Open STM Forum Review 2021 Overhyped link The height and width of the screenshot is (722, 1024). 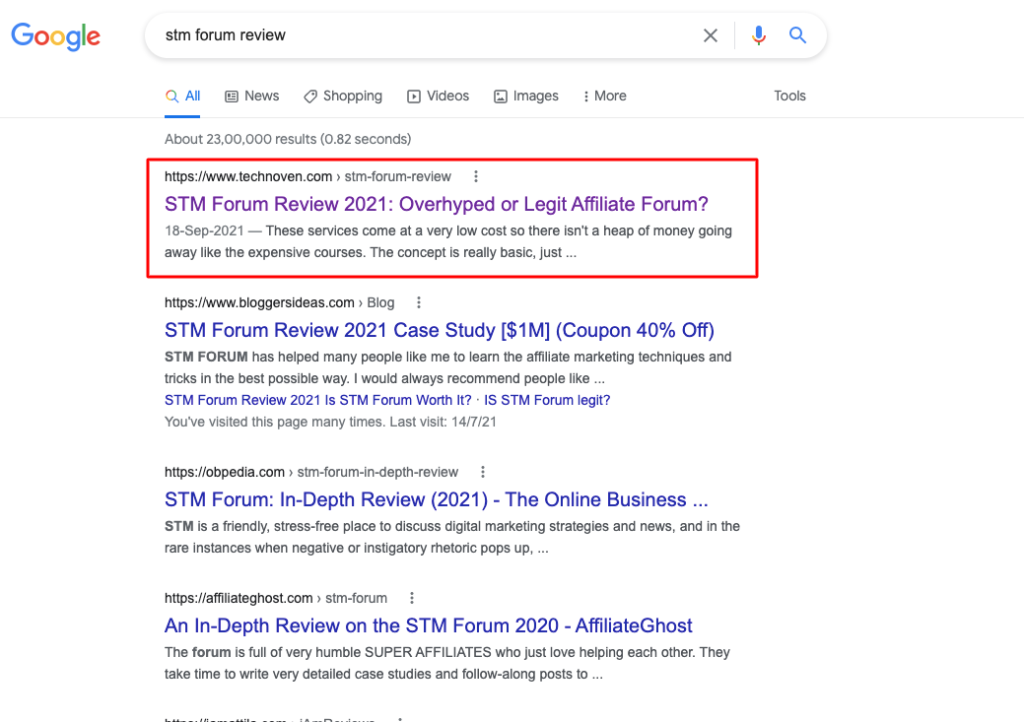[436, 204]
